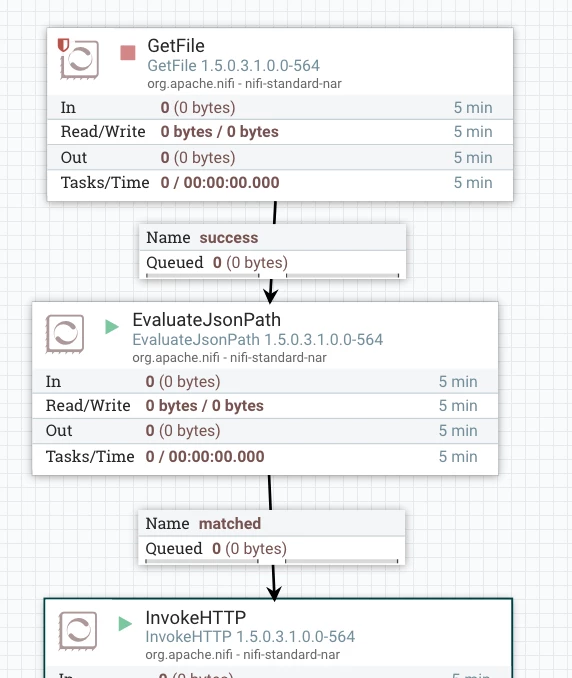This screenshot has width=572, height=678.
Task: Click the In row value of GetFile
Action: 198,108
